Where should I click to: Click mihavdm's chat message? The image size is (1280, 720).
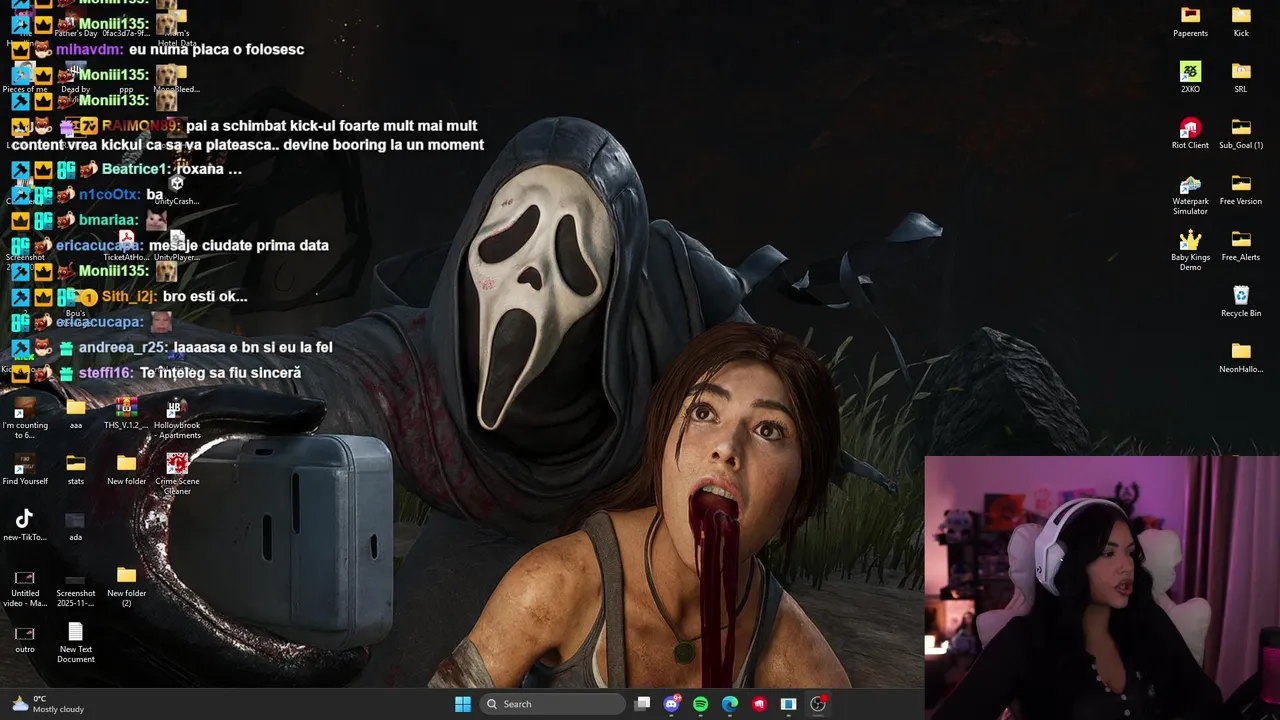coord(216,49)
